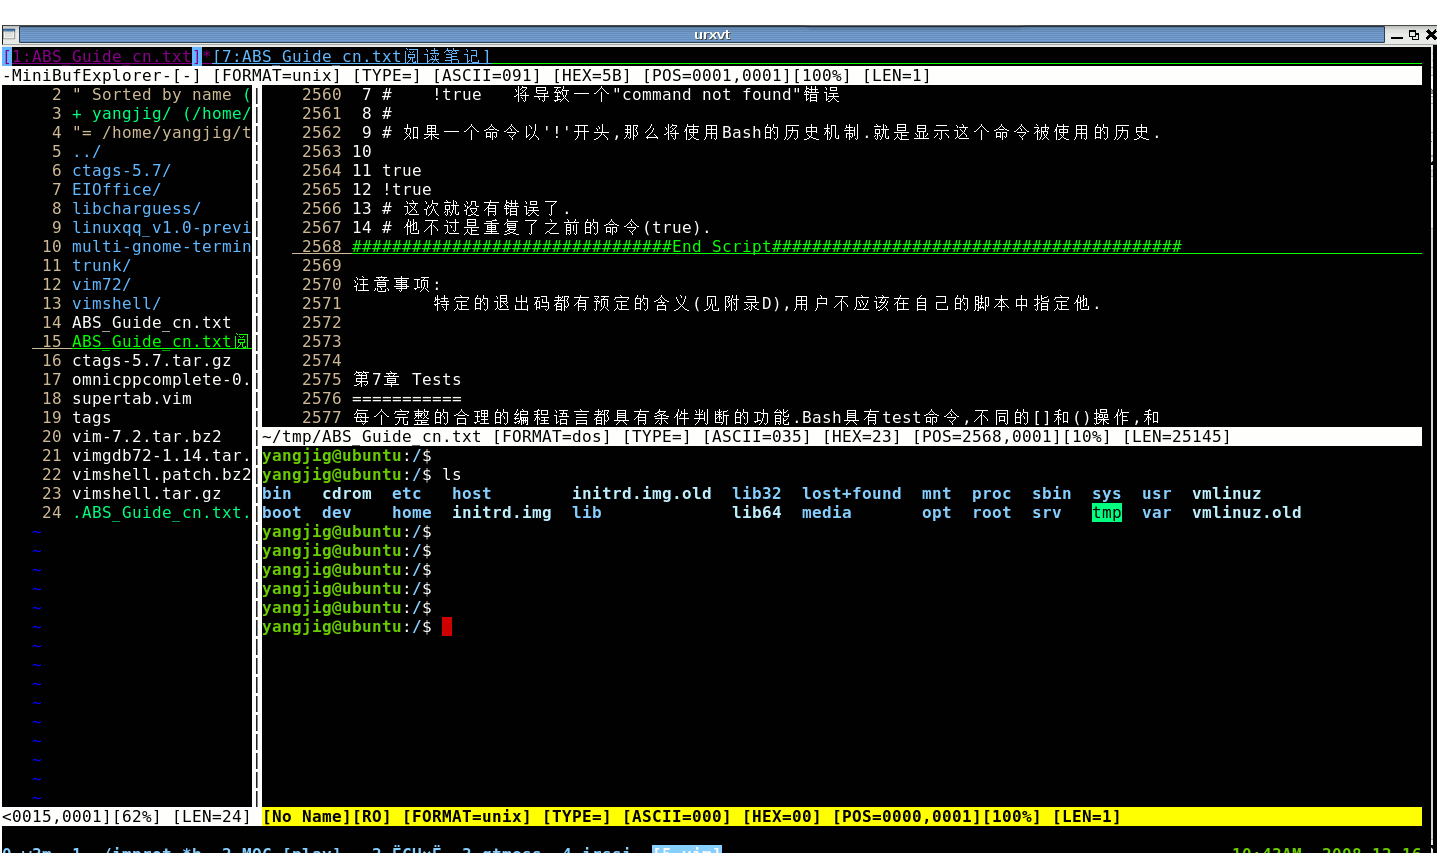Screen dimensions: 1437x853
Task: Open the vimshell/ directory
Action: [116, 303]
